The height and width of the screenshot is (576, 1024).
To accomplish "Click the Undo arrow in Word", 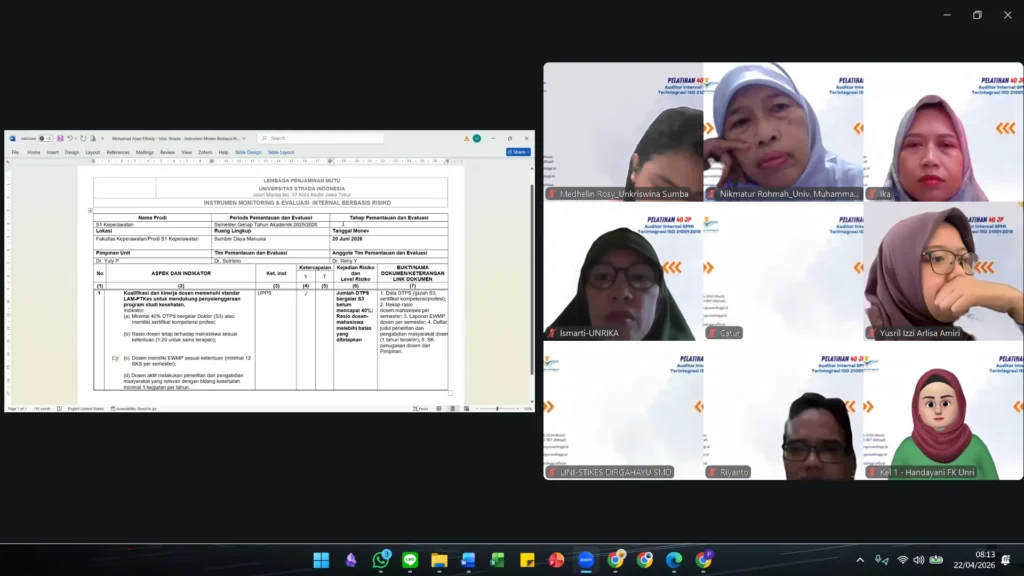I will coord(69,138).
